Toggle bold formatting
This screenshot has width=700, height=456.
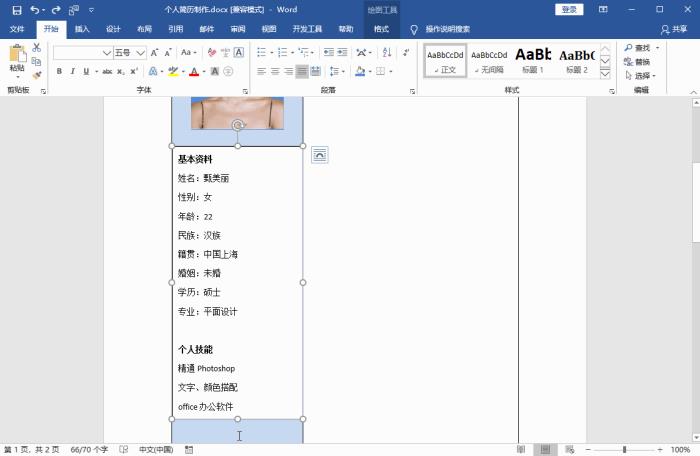tap(59, 71)
